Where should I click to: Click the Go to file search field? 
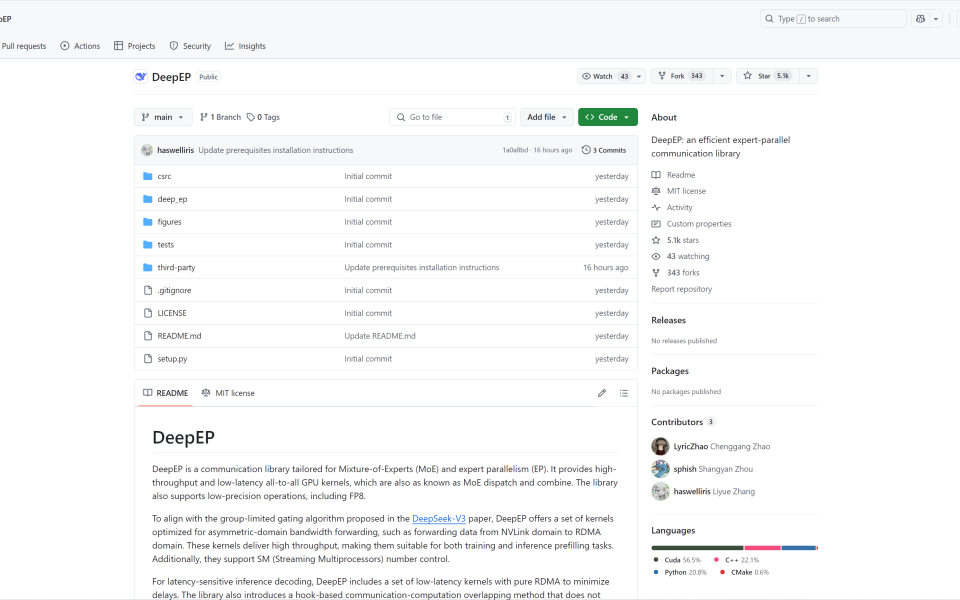[452, 117]
